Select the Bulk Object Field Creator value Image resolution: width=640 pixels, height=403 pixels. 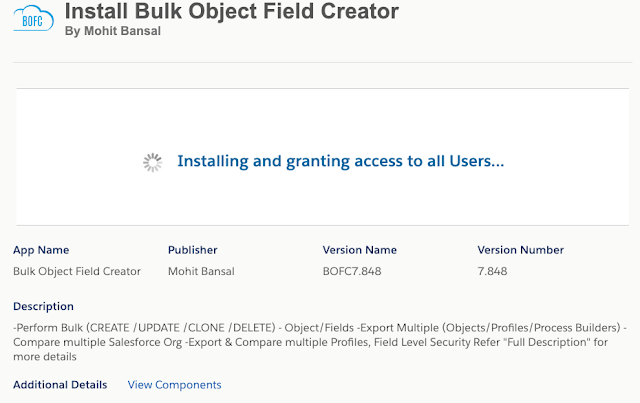pos(77,271)
